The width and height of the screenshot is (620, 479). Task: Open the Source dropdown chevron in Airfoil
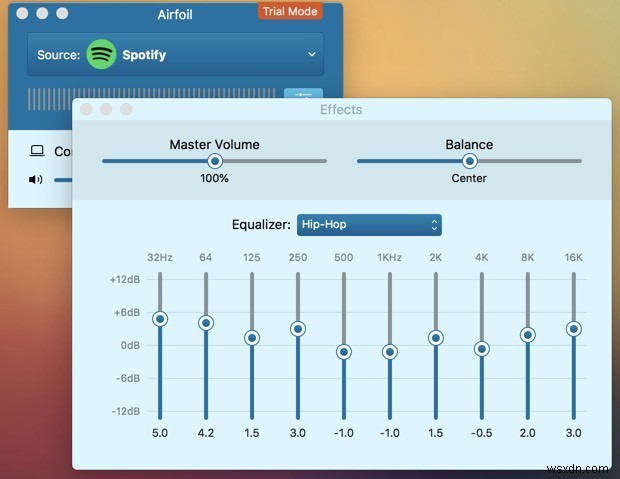(x=312, y=54)
